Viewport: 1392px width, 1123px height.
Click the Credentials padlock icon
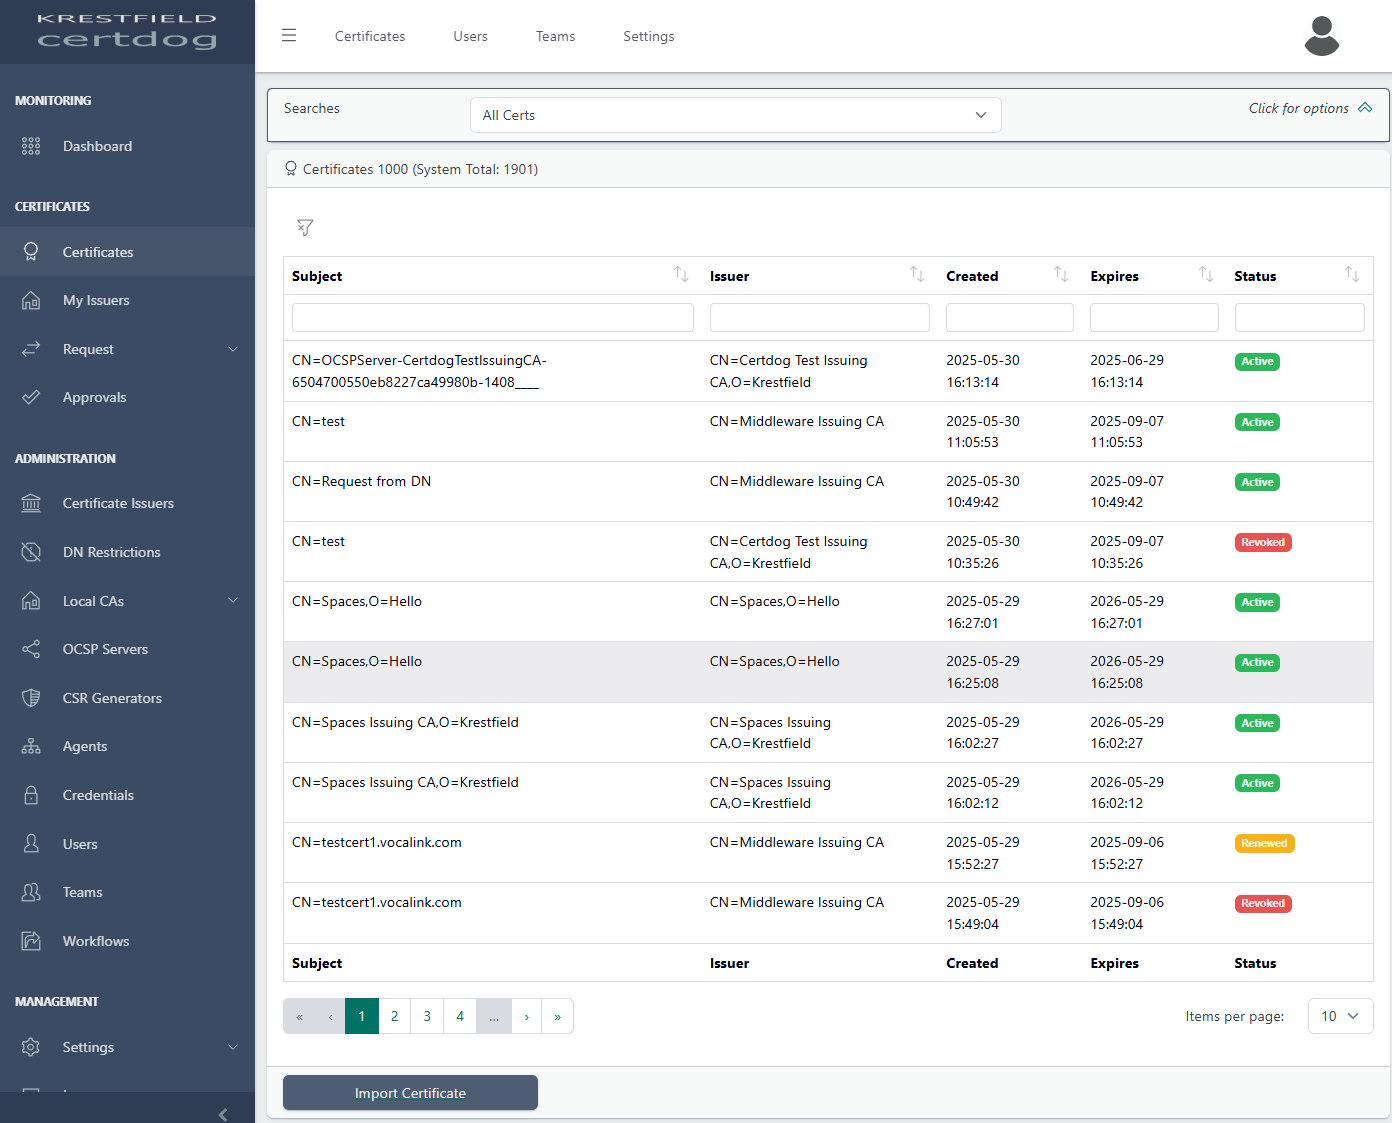(x=31, y=795)
